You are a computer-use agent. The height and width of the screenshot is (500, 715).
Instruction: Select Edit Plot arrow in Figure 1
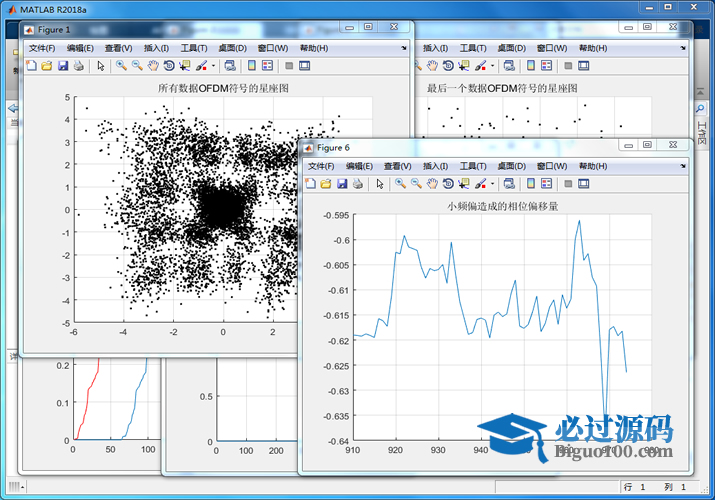click(101, 66)
